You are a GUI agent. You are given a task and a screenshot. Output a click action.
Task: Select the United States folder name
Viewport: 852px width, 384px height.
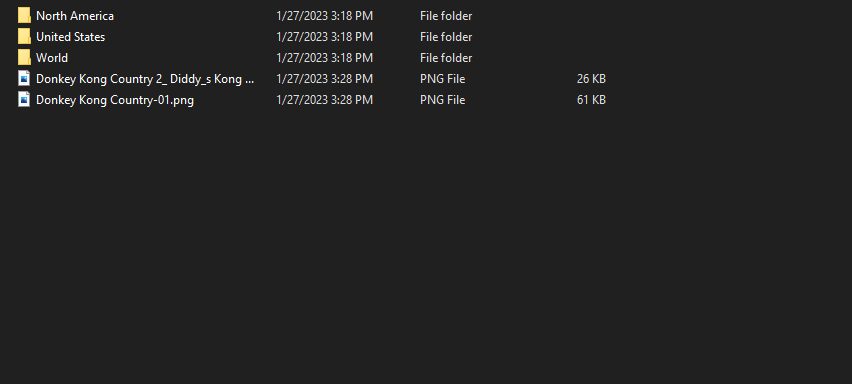(71, 37)
